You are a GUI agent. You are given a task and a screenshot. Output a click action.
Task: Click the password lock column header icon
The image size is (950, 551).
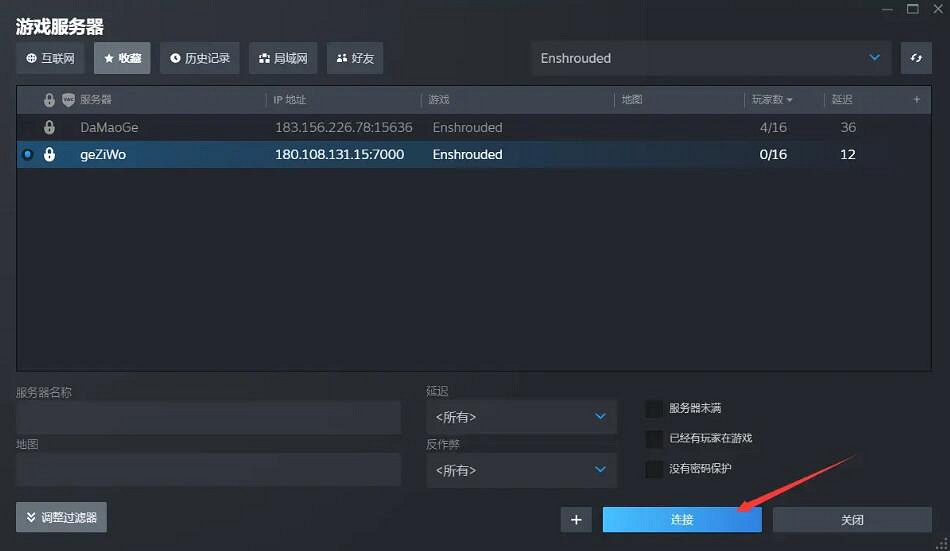coord(49,100)
